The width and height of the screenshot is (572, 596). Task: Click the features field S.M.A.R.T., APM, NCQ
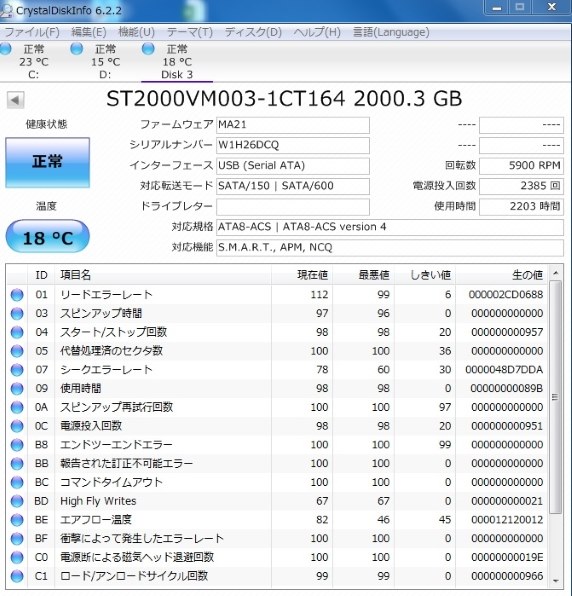point(390,248)
